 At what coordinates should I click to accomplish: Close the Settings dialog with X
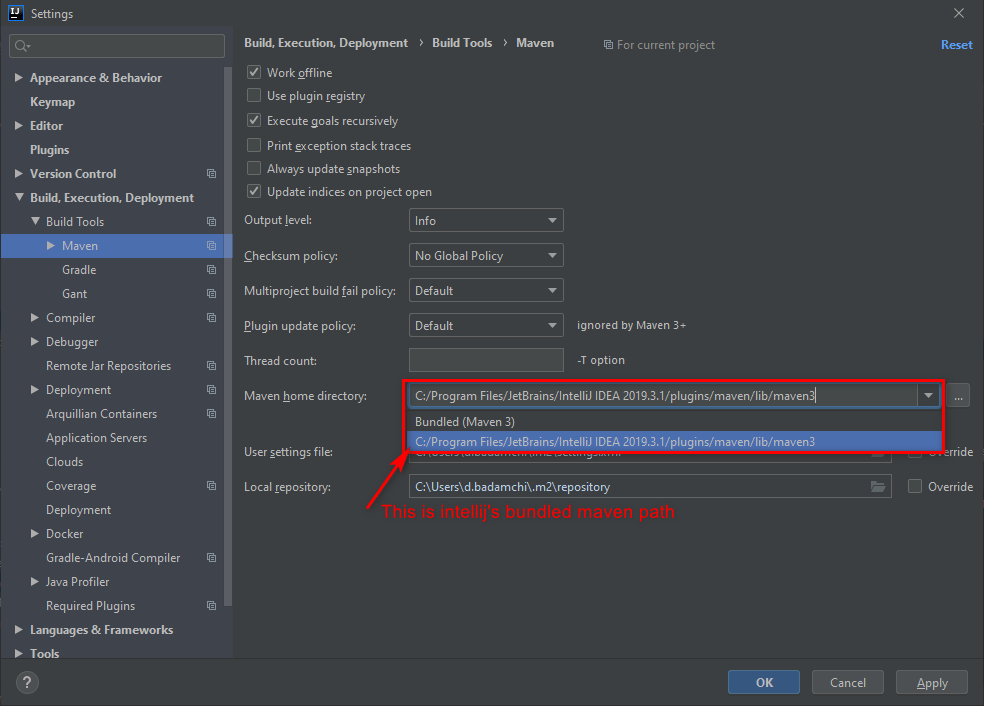tap(959, 13)
